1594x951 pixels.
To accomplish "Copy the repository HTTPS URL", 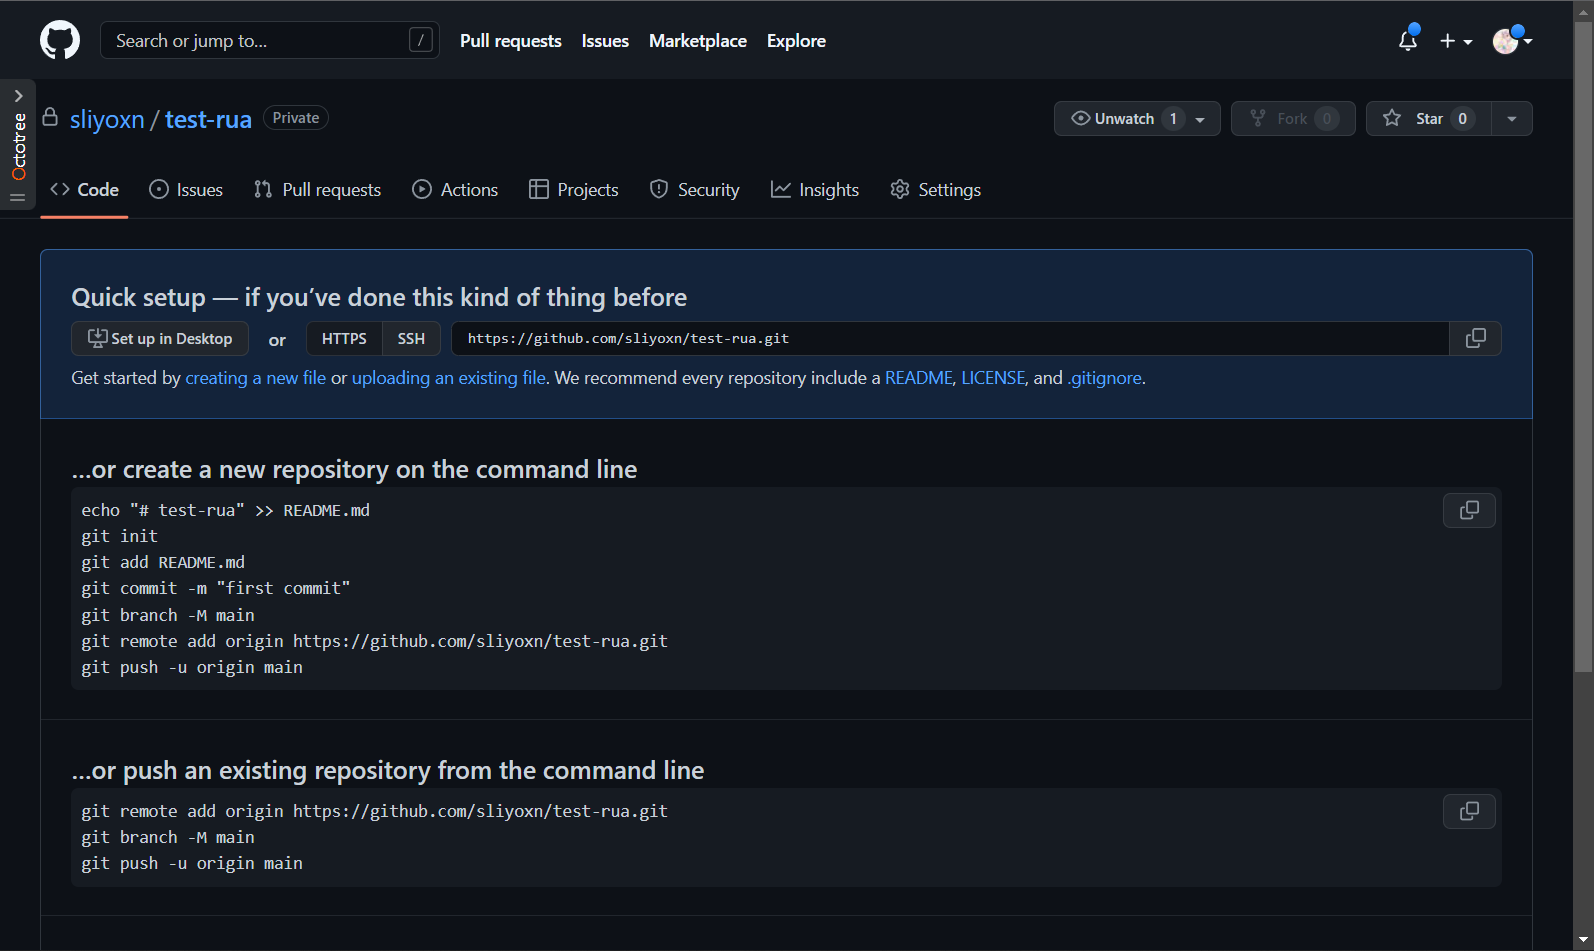I will coord(1475,339).
